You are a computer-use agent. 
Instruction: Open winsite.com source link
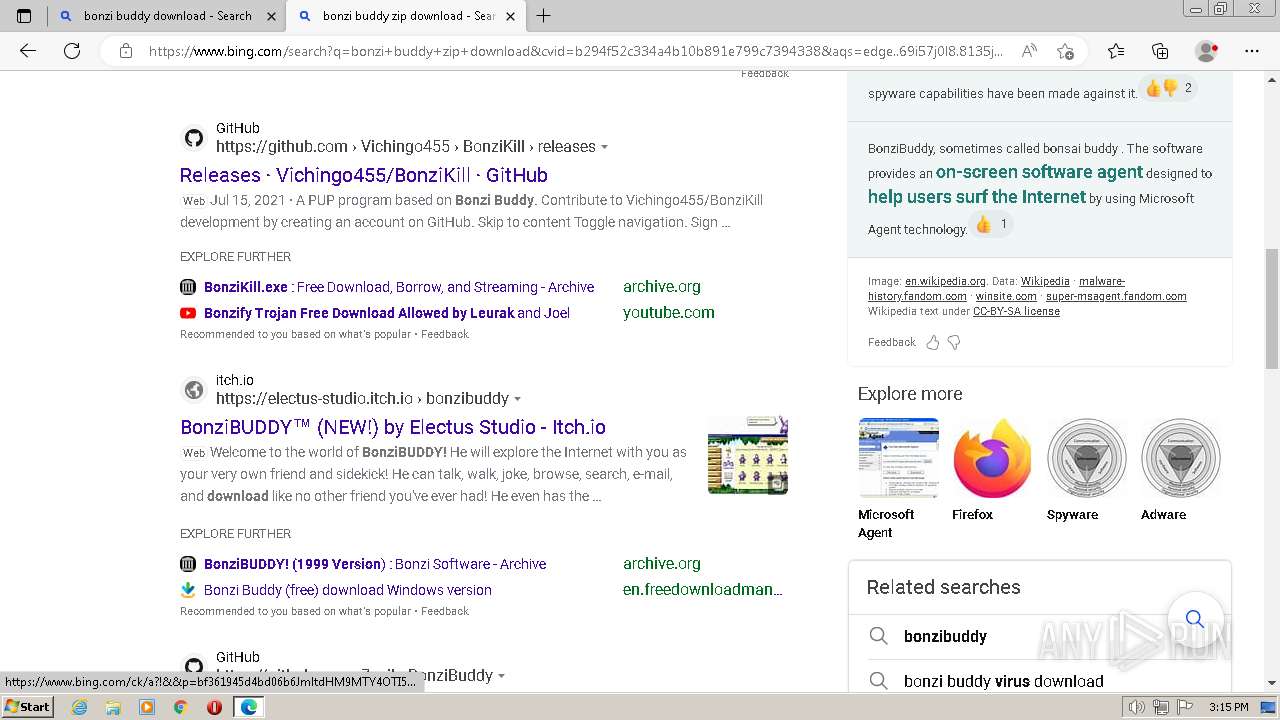click(x=1006, y=296)
